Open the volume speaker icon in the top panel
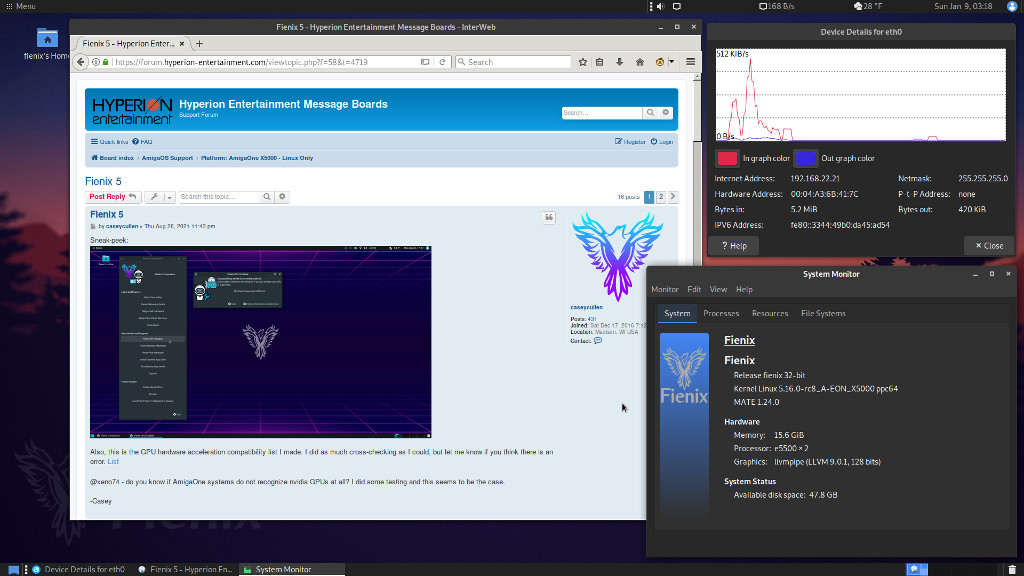The image size is (1024, 576). 660,6
